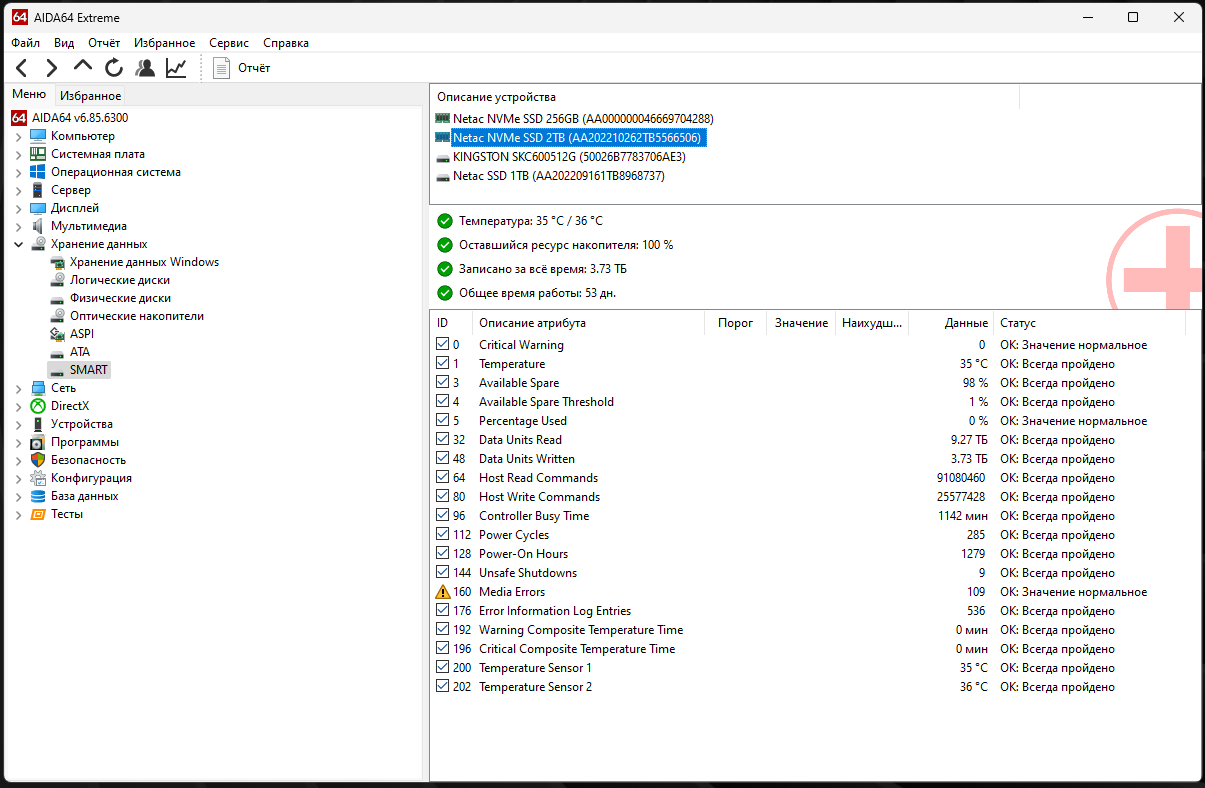Click the Описание устройства column header
Screen dimensions: 1205x788
point(725,97)
